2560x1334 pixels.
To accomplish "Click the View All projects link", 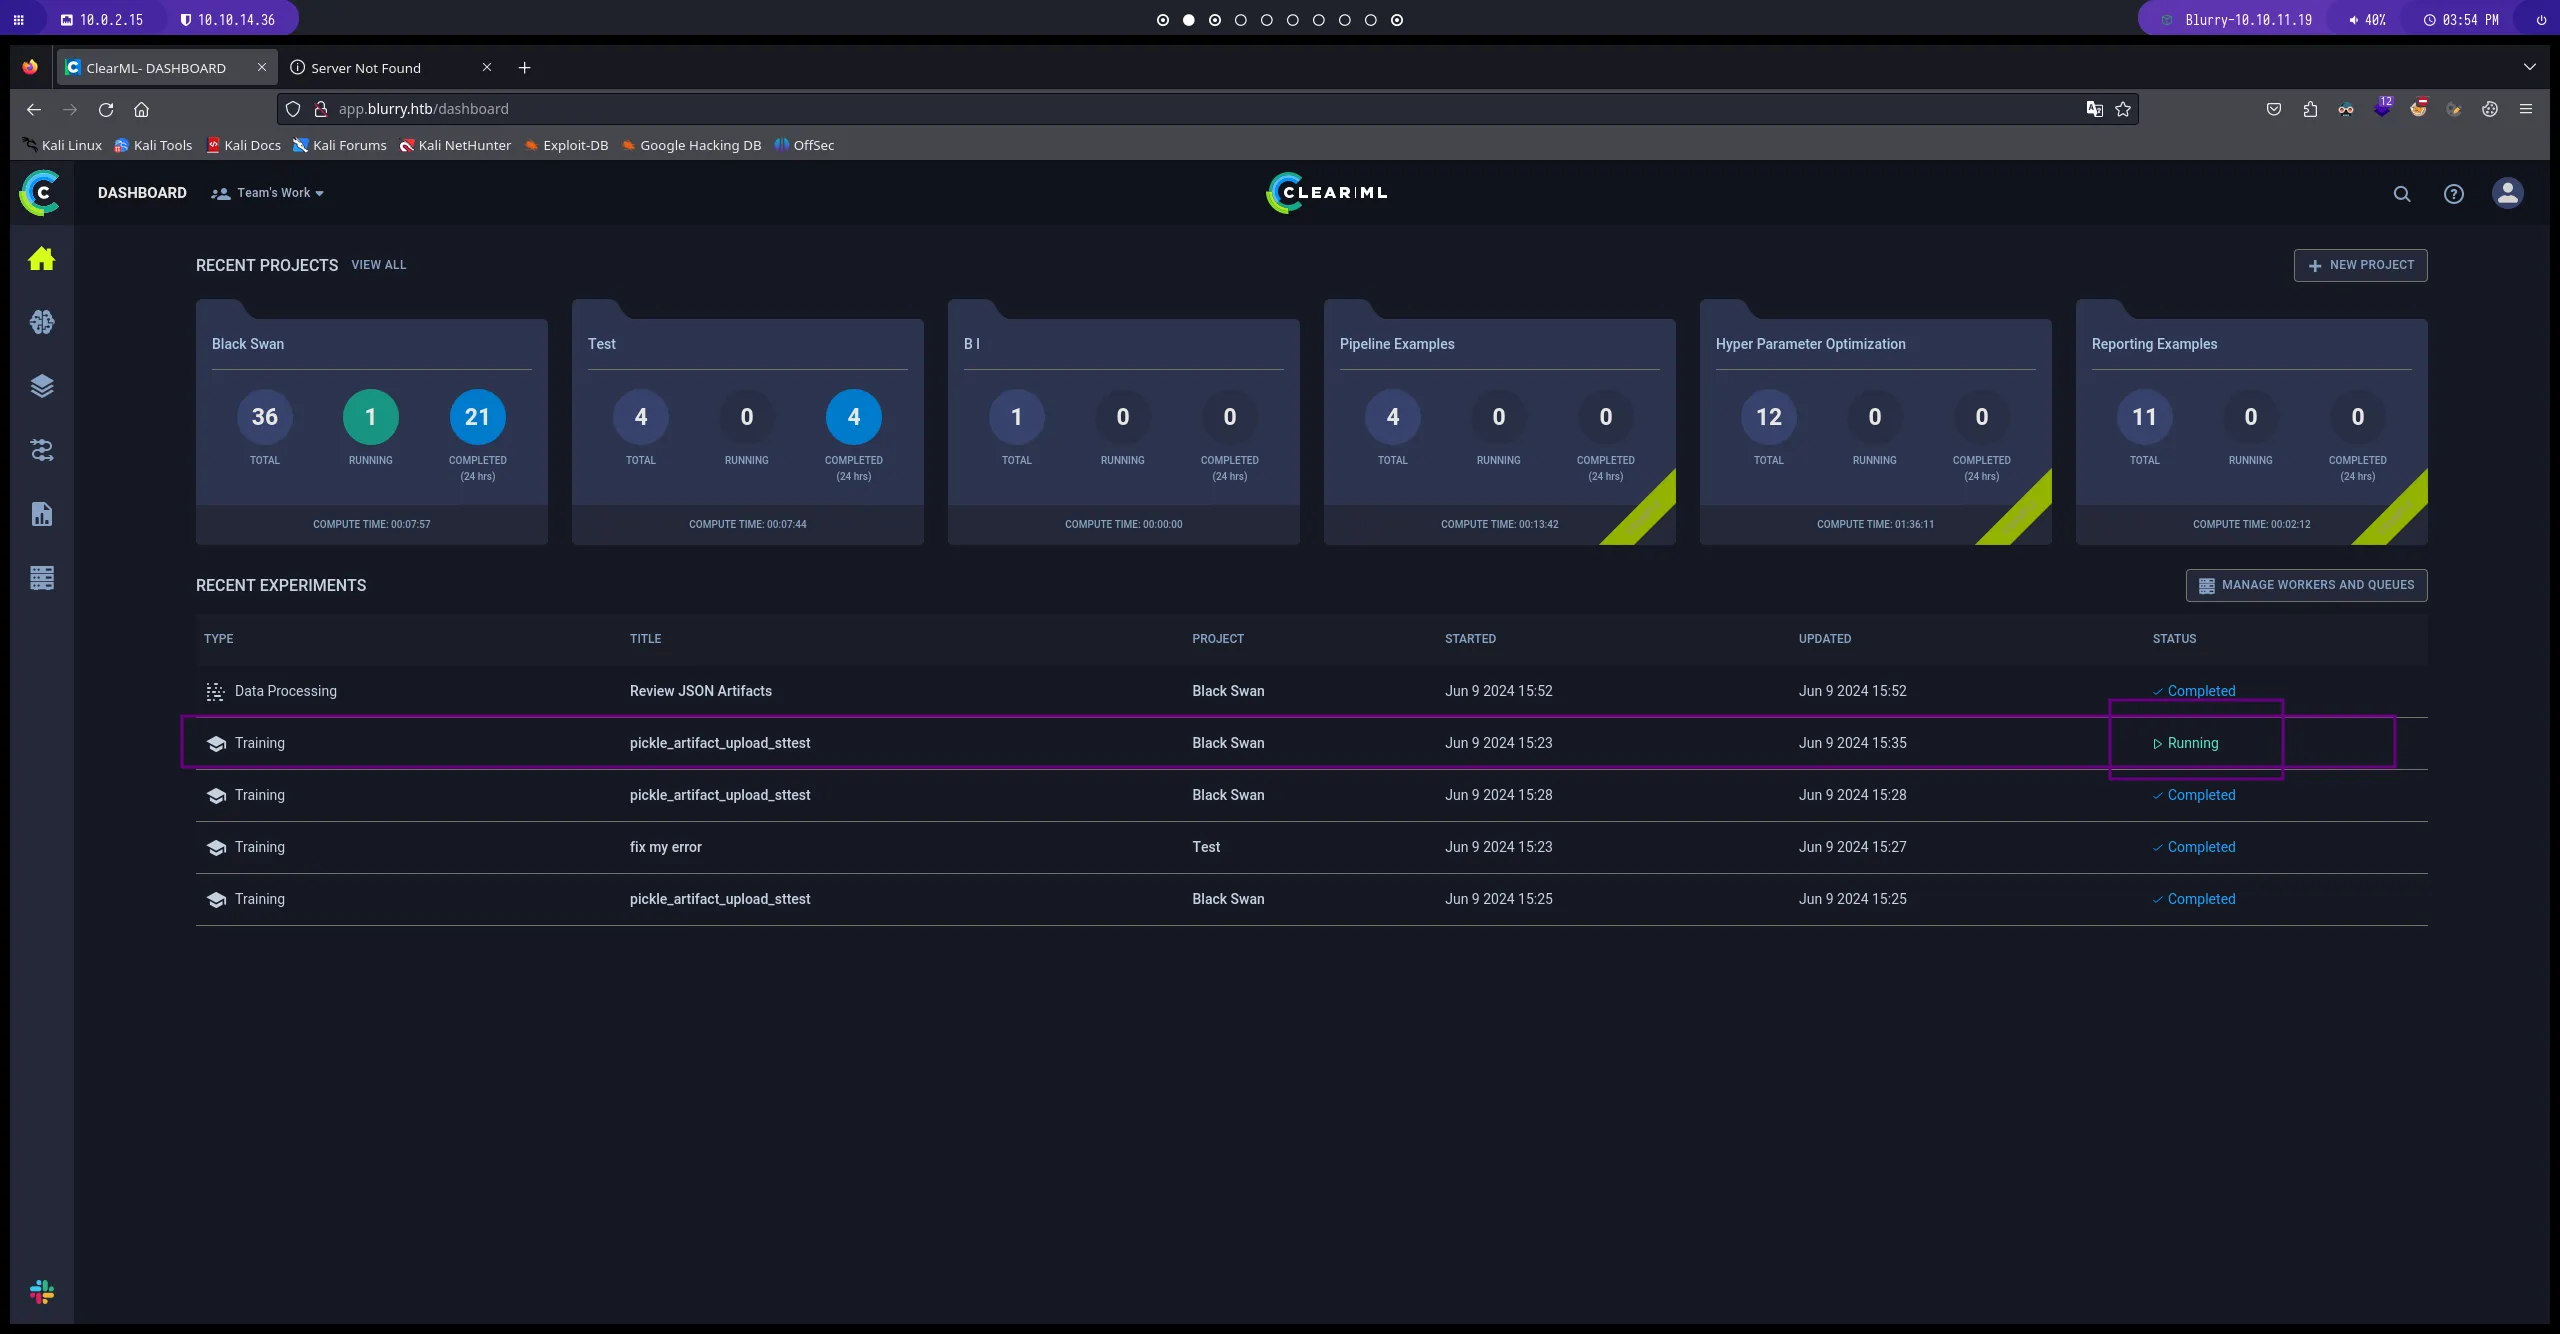I will pos(378,265).
